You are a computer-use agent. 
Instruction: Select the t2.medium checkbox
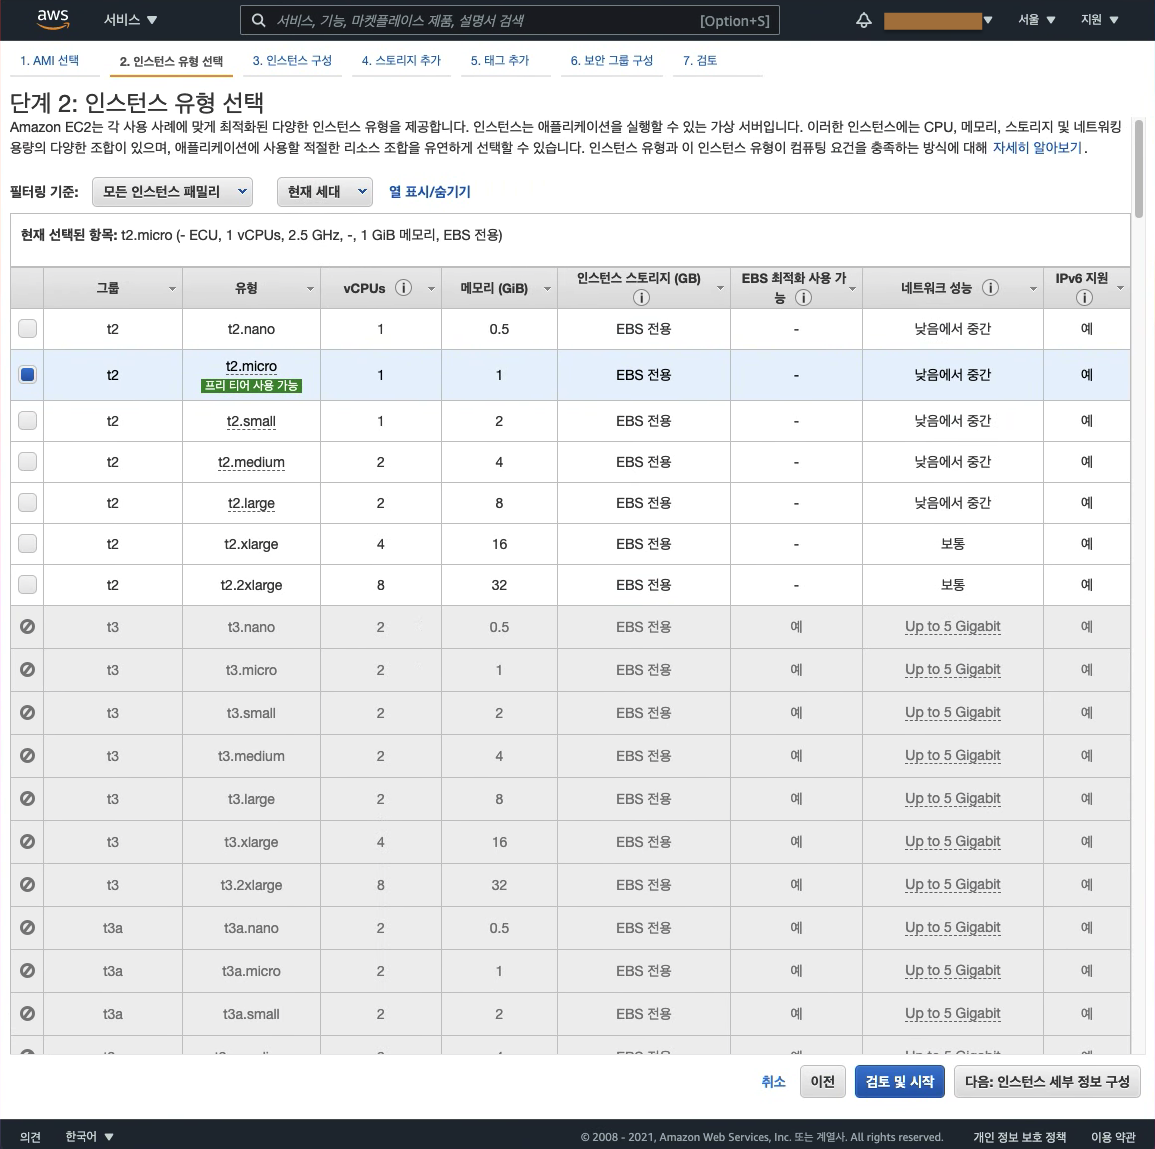coord(27,462)
